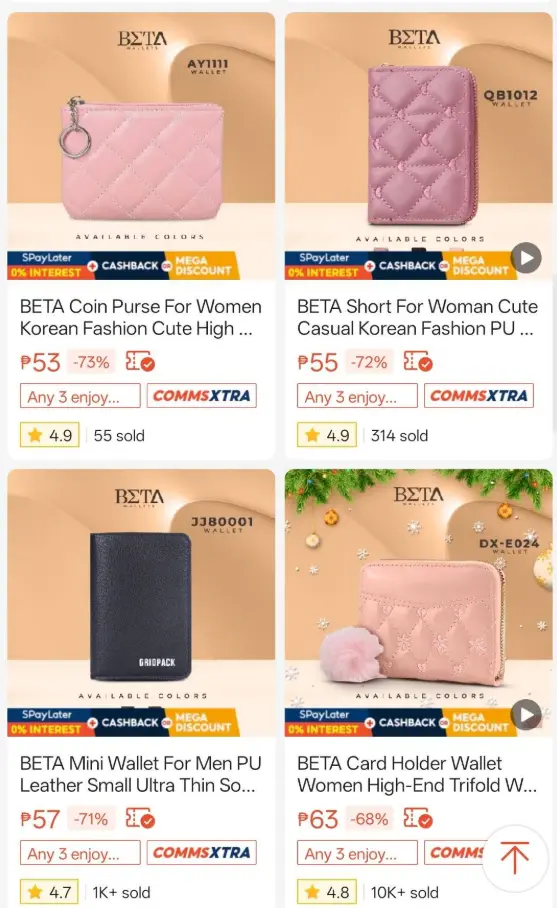This screenshot has height=908, width=557.
Task: Open BETA Mini Wallet For Men title
Action: point(141,774)
